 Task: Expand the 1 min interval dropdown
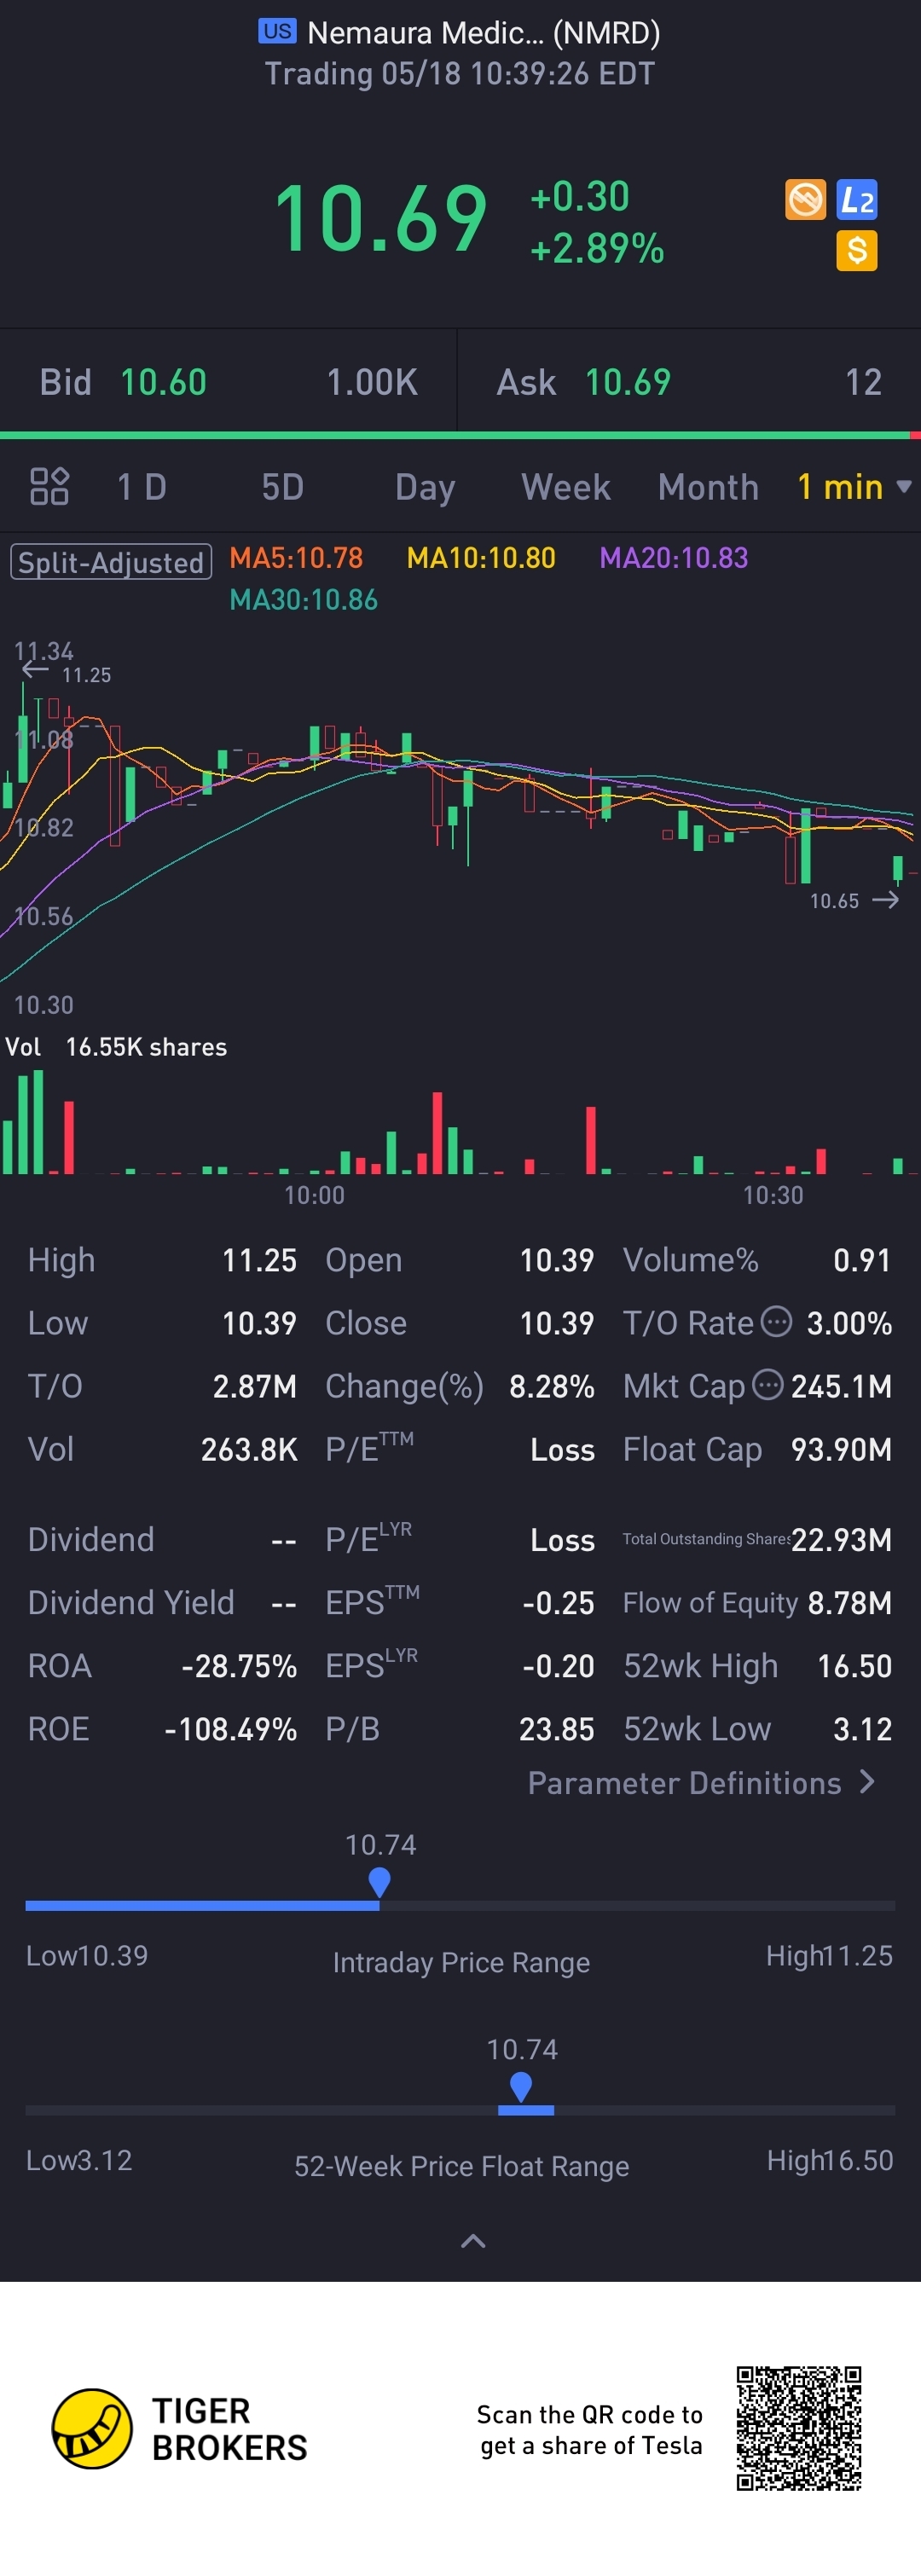point(853,487)
